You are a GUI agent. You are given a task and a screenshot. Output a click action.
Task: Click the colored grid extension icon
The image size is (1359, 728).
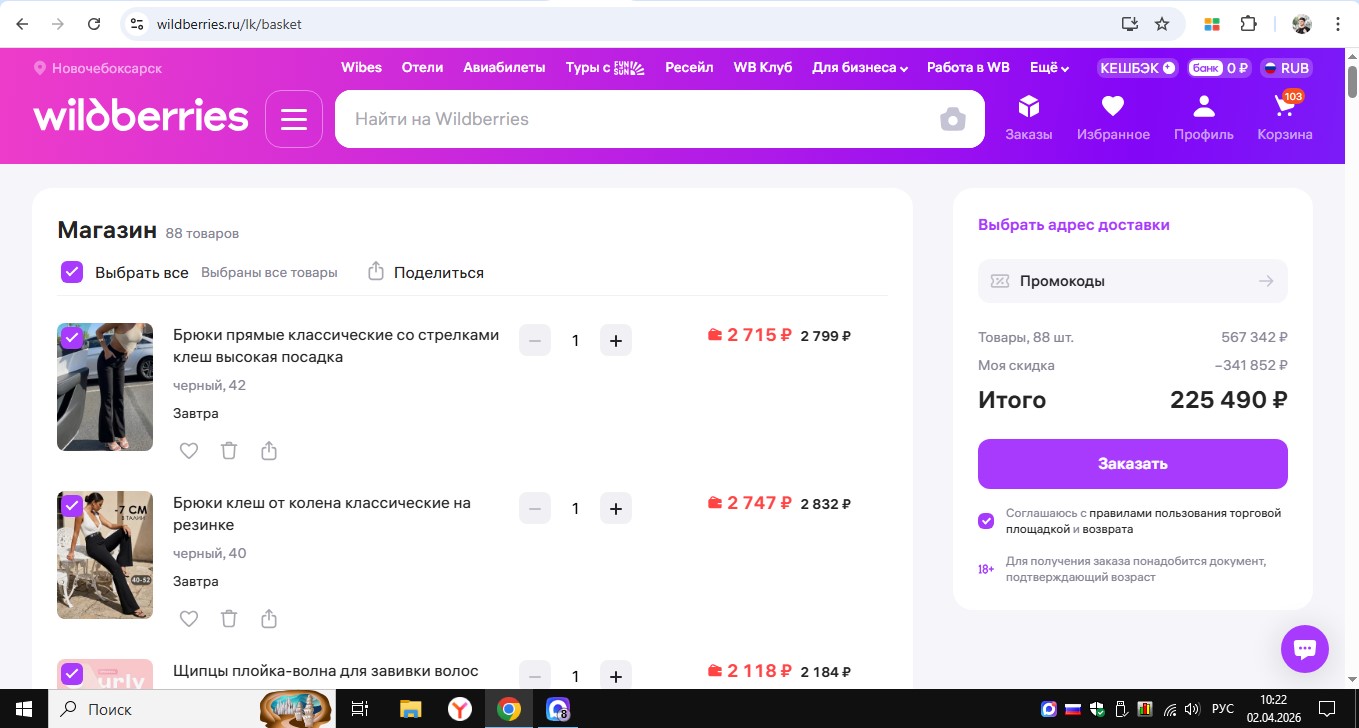pyautogui.click(x=1212, y=24)
